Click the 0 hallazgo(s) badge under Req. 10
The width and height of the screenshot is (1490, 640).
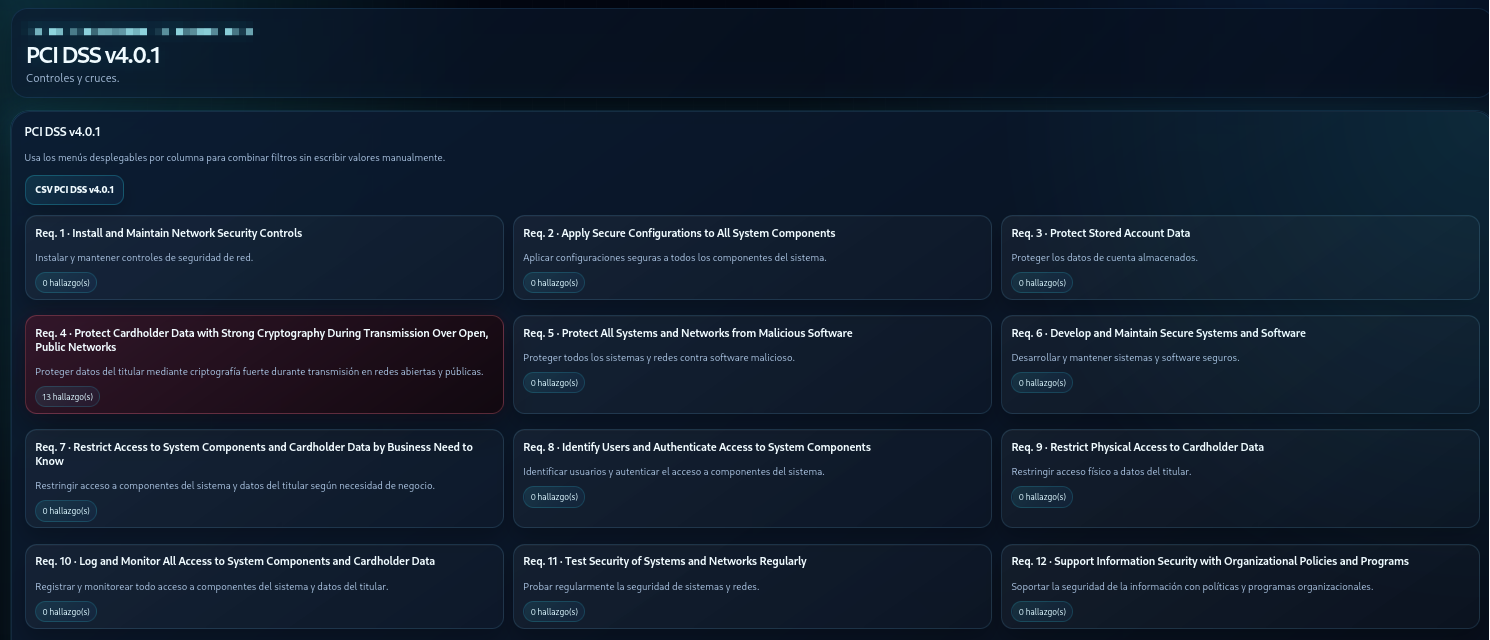66,611
